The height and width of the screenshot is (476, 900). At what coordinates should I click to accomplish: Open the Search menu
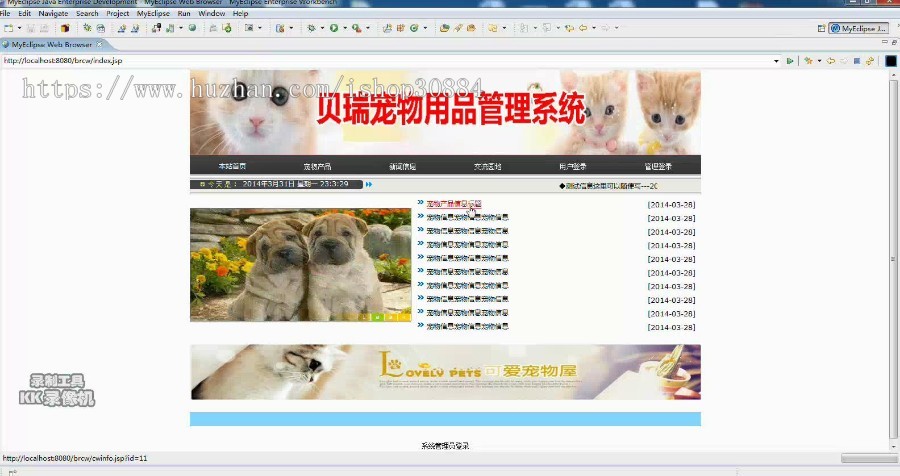[87, 13]
